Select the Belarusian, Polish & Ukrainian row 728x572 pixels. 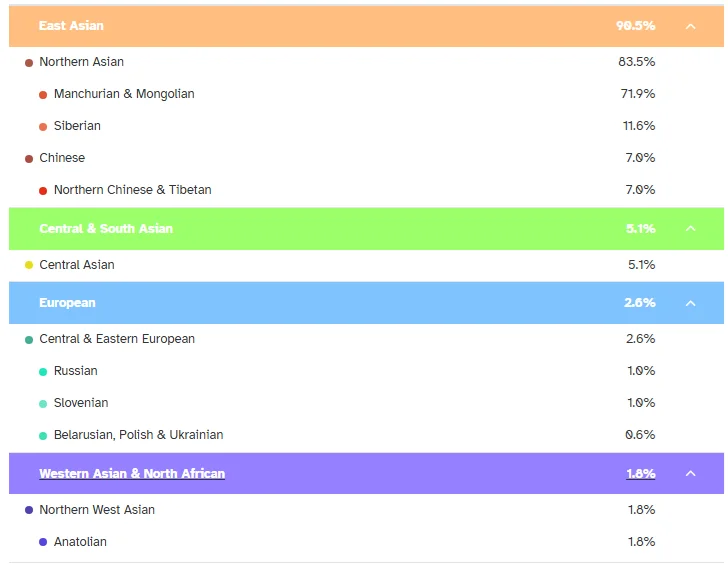[x=366, y=435]
